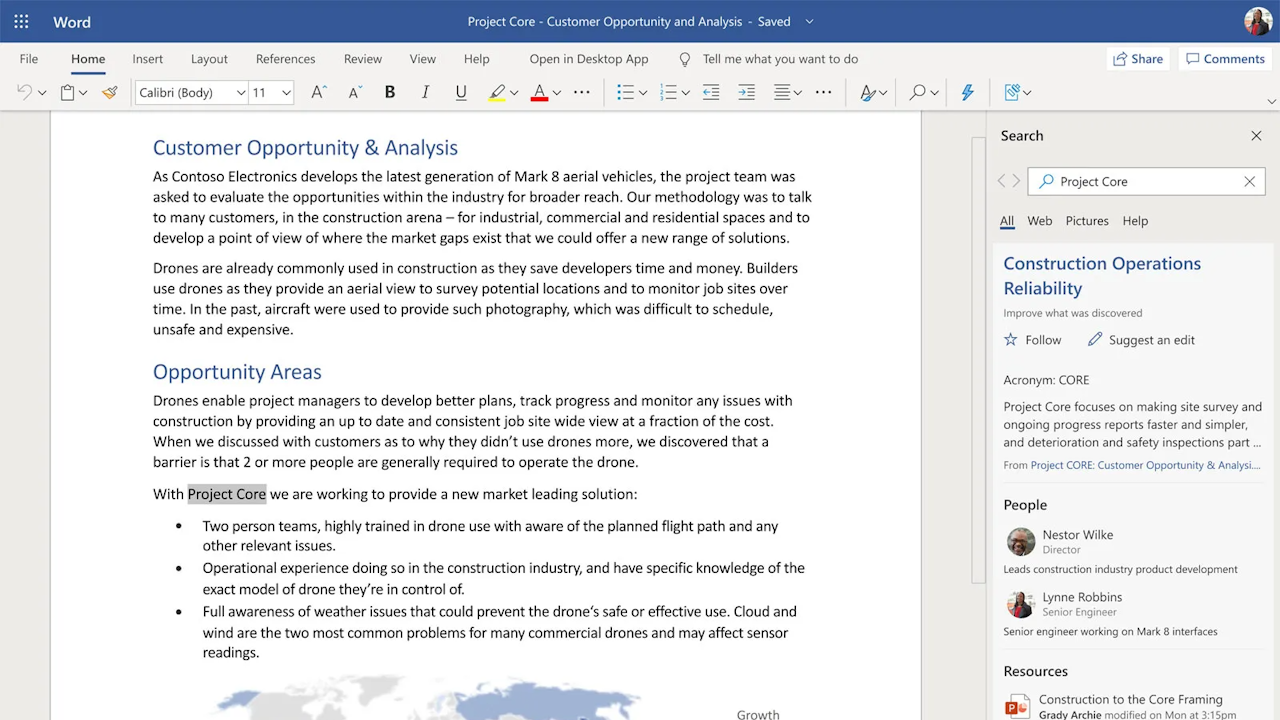This screenshot has height=720, width=1280.
Task: Decrease indent of the paragraph
Action: tap(711, 93)
